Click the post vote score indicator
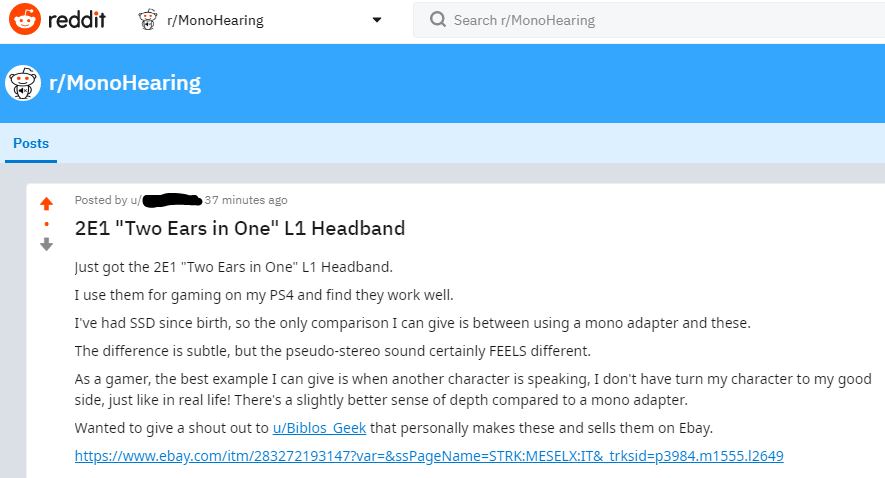 [46, 224]
